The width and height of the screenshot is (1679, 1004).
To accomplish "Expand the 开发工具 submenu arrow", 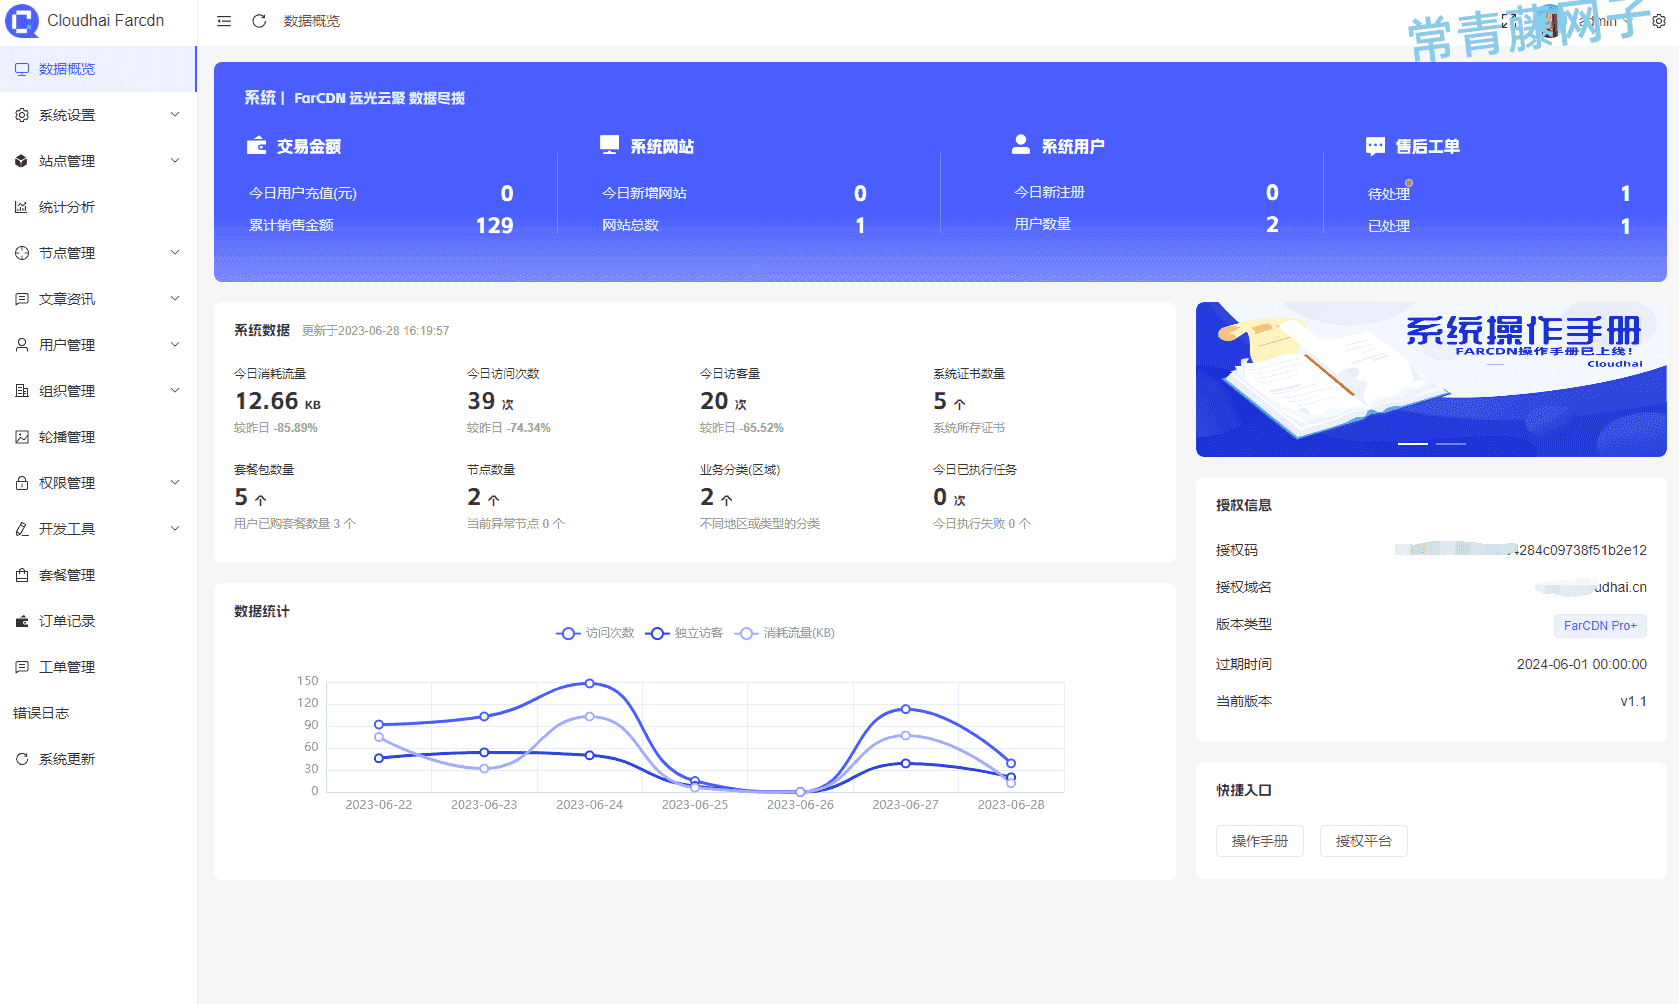I will tap(175, 529).
